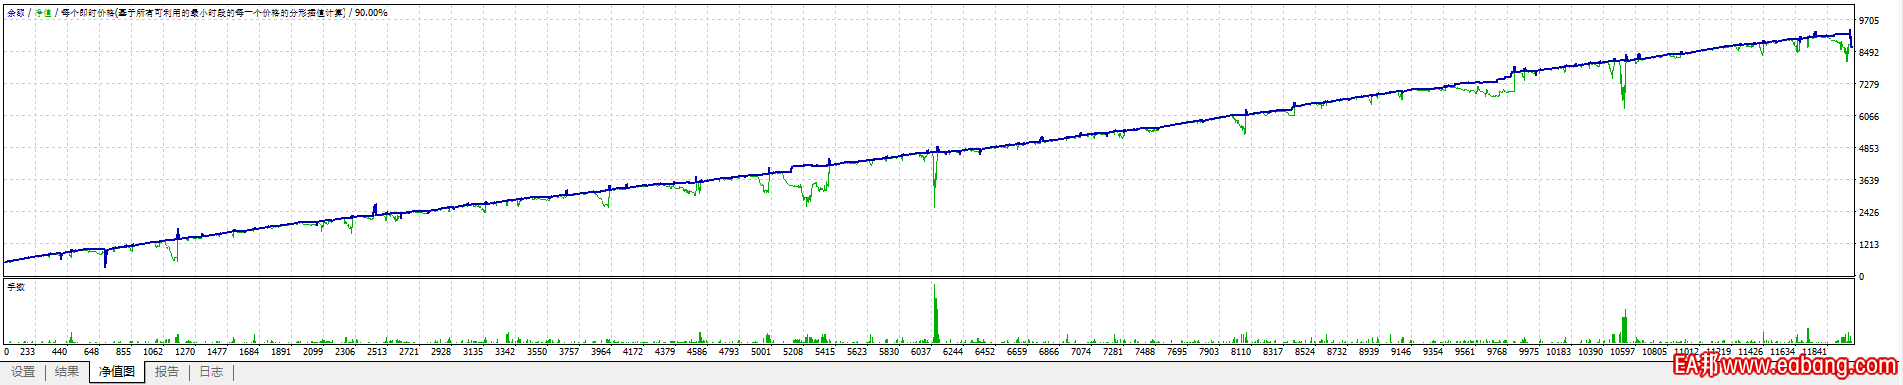Select the 净值图 (Graph) tab

point(117,372)
